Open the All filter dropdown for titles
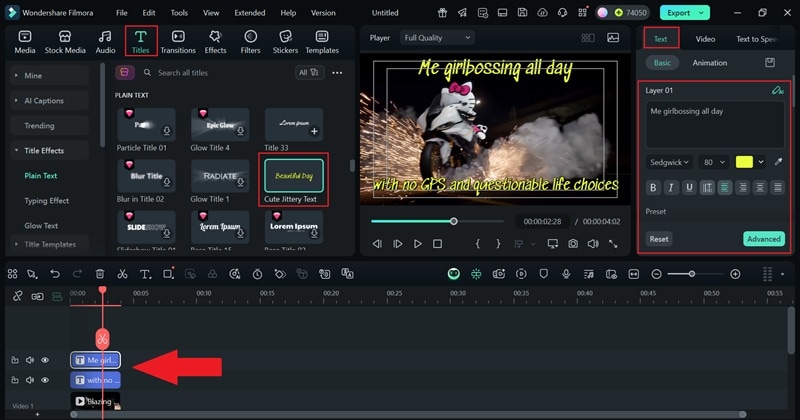Screen dimensions: 800x420 coord(309,72)
